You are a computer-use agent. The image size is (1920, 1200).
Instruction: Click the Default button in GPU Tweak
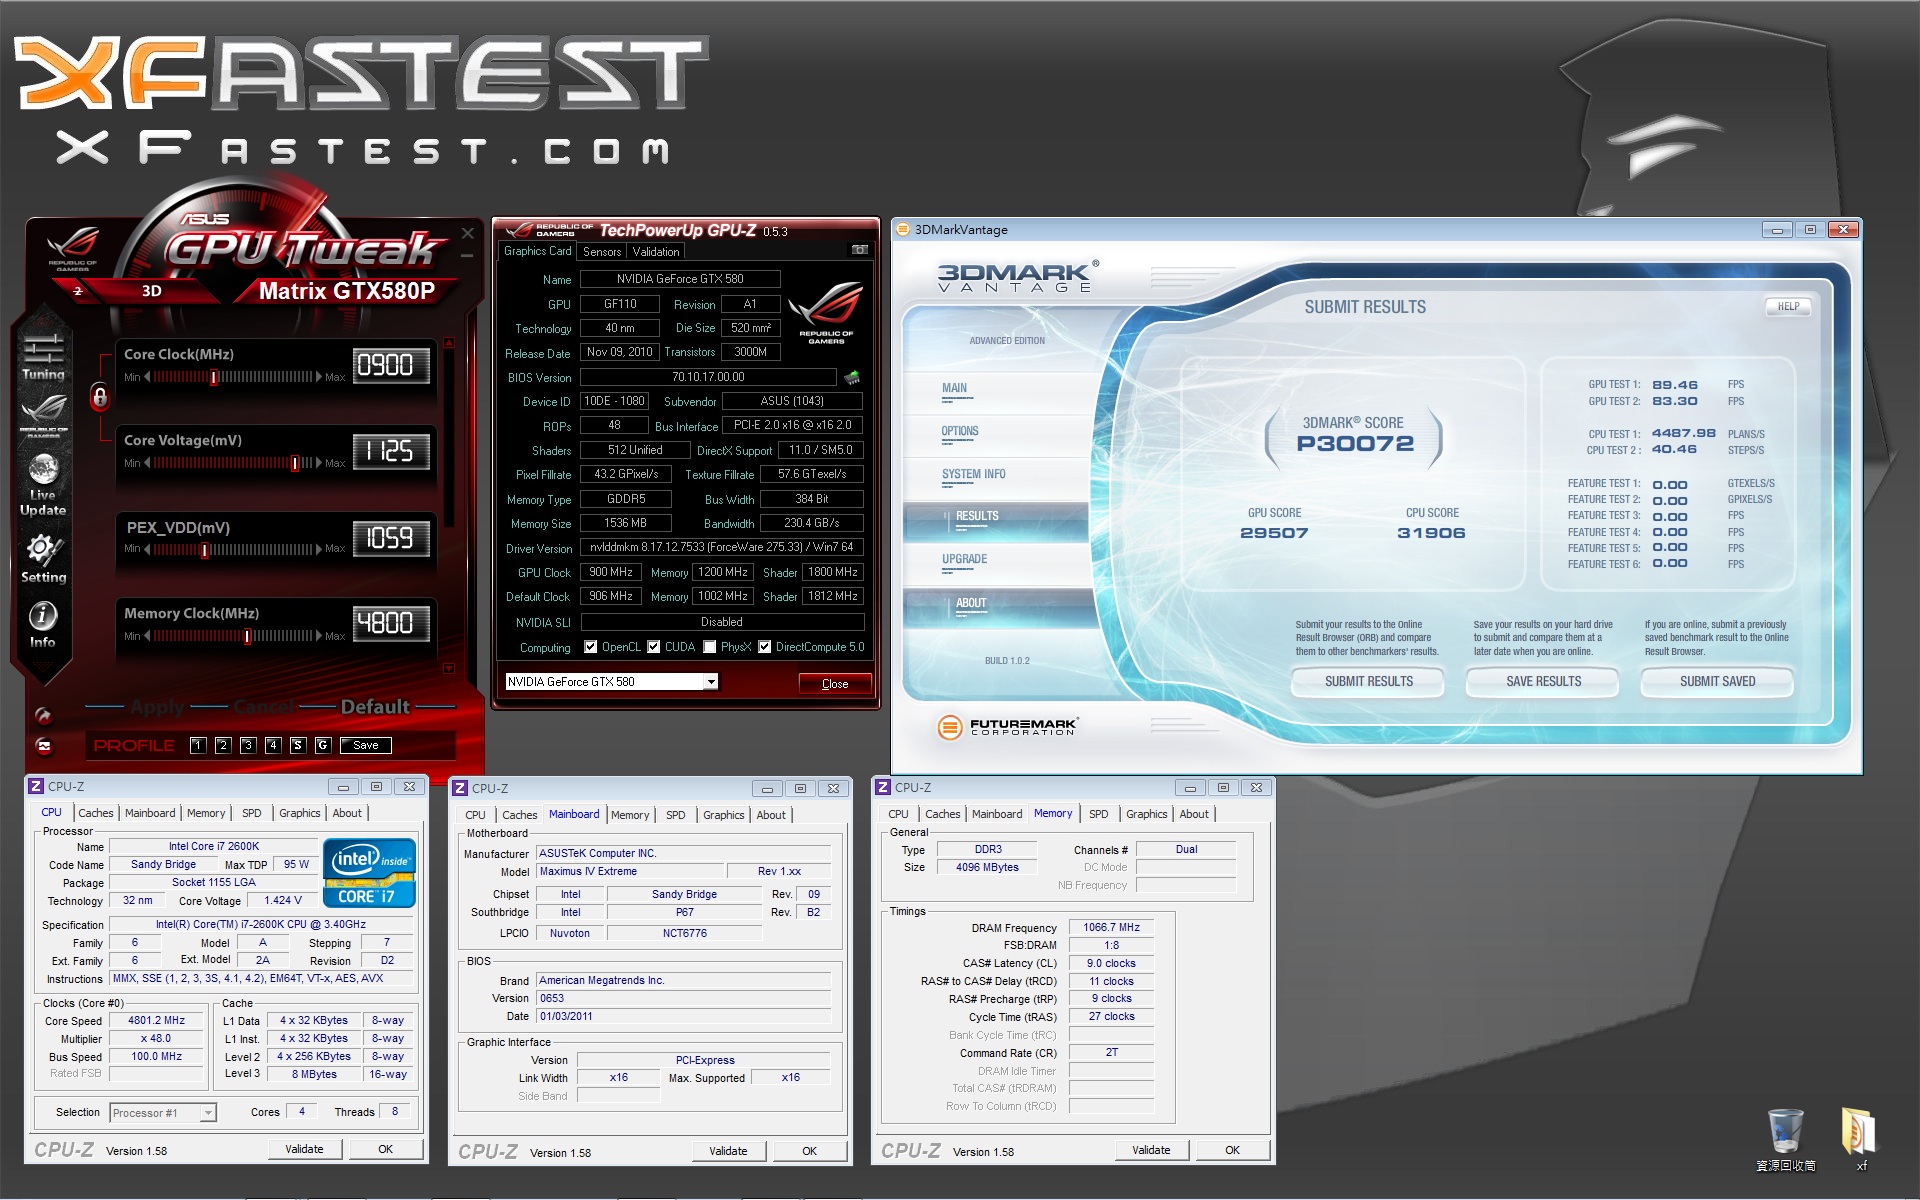pos(375,707)
